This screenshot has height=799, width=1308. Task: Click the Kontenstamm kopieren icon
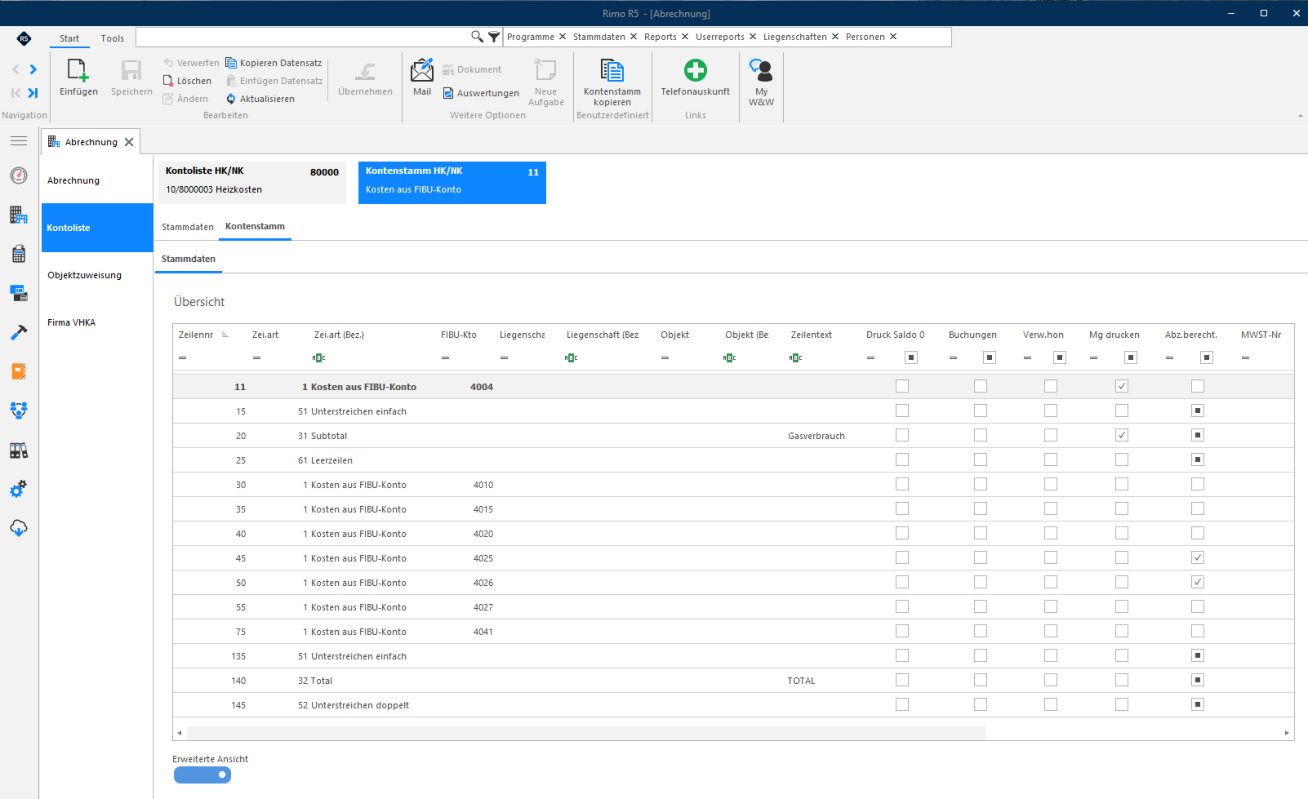click(x=611, y=70)
